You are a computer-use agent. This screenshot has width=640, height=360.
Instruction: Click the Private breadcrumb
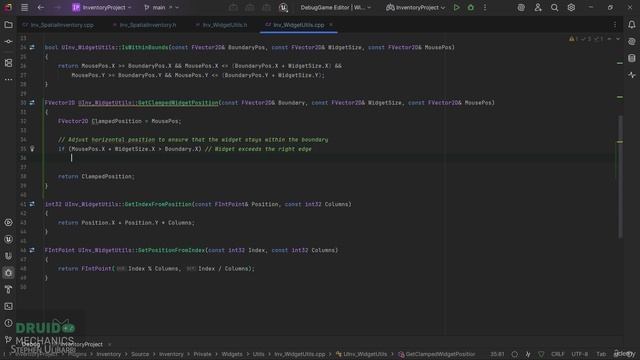202,354
